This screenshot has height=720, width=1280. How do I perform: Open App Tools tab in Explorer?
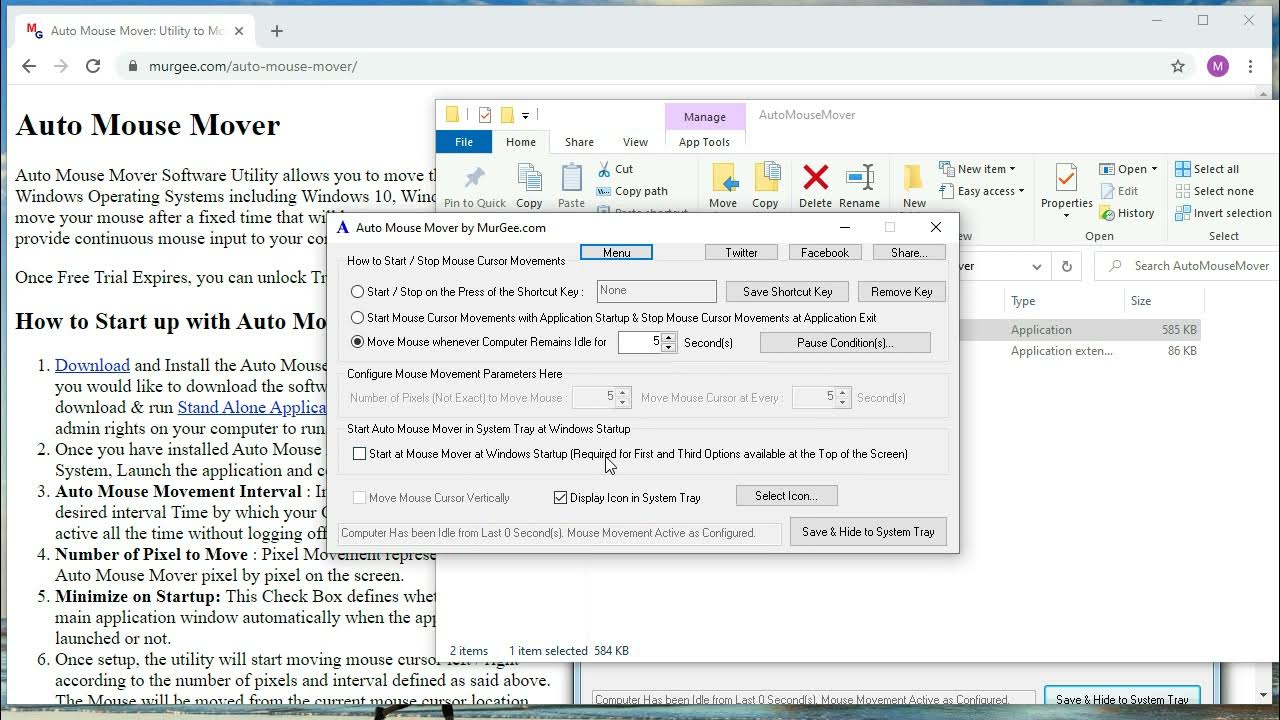tap(704, 142)
